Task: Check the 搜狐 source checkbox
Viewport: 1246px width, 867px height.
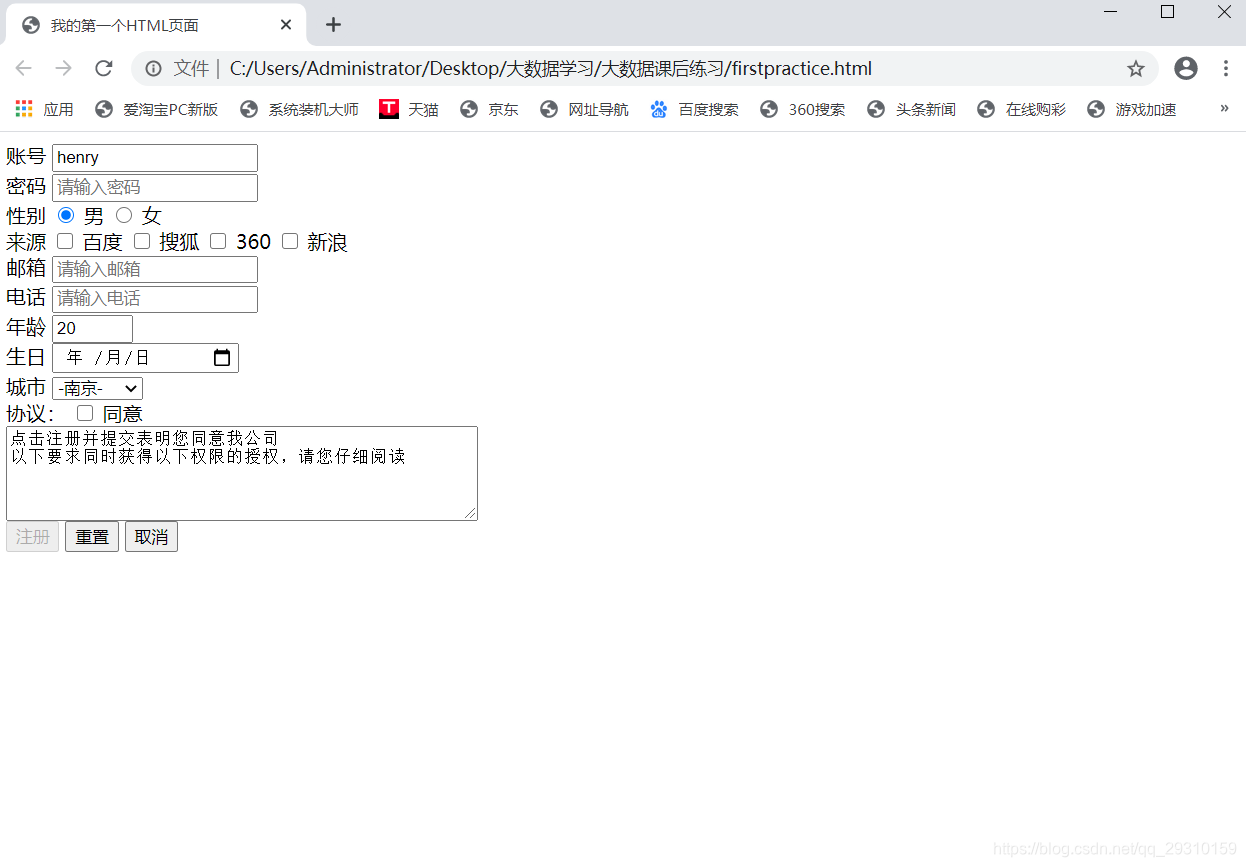Action: pos(142,241)
